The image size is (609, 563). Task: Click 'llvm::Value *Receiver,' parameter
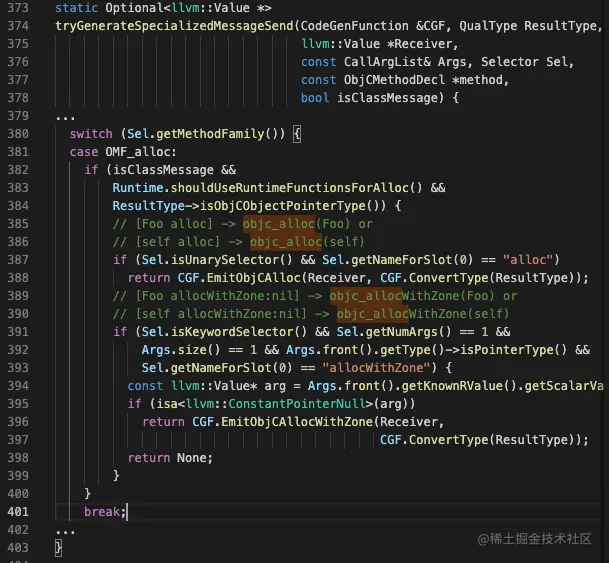click(x=379, y=44)
